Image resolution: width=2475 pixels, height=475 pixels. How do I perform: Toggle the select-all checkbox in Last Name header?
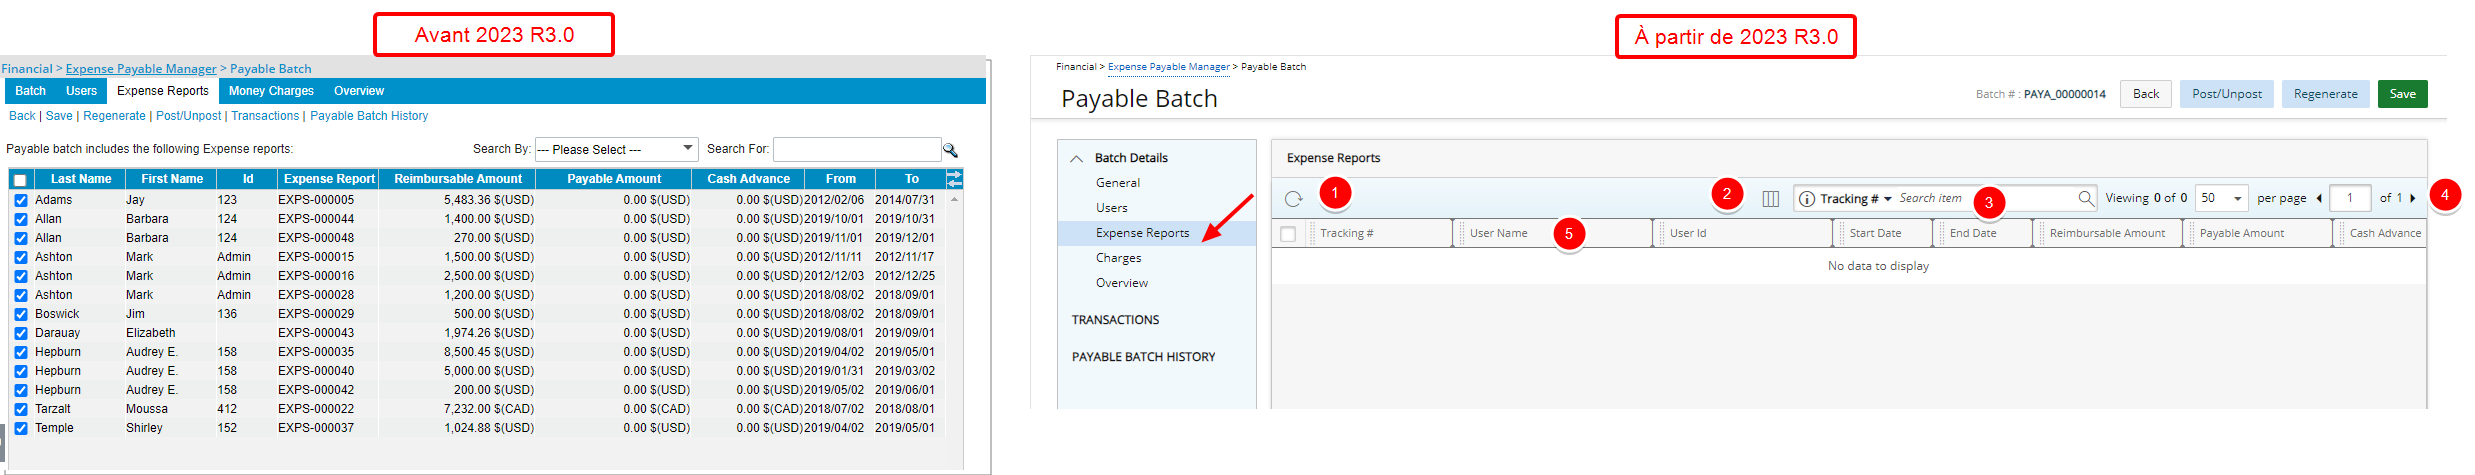20,180
